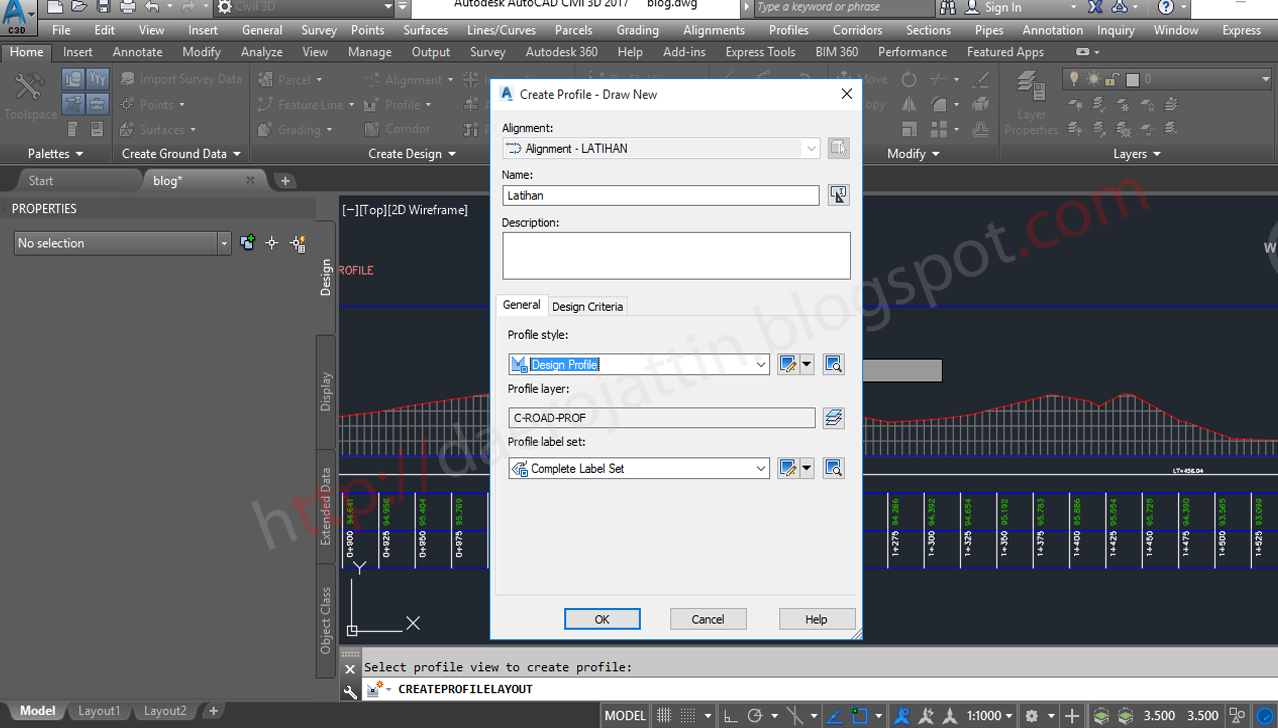Screen dimensions: 1278x728
Task: Open the Profile style picker magnifier icon
Action: [834, 364]
